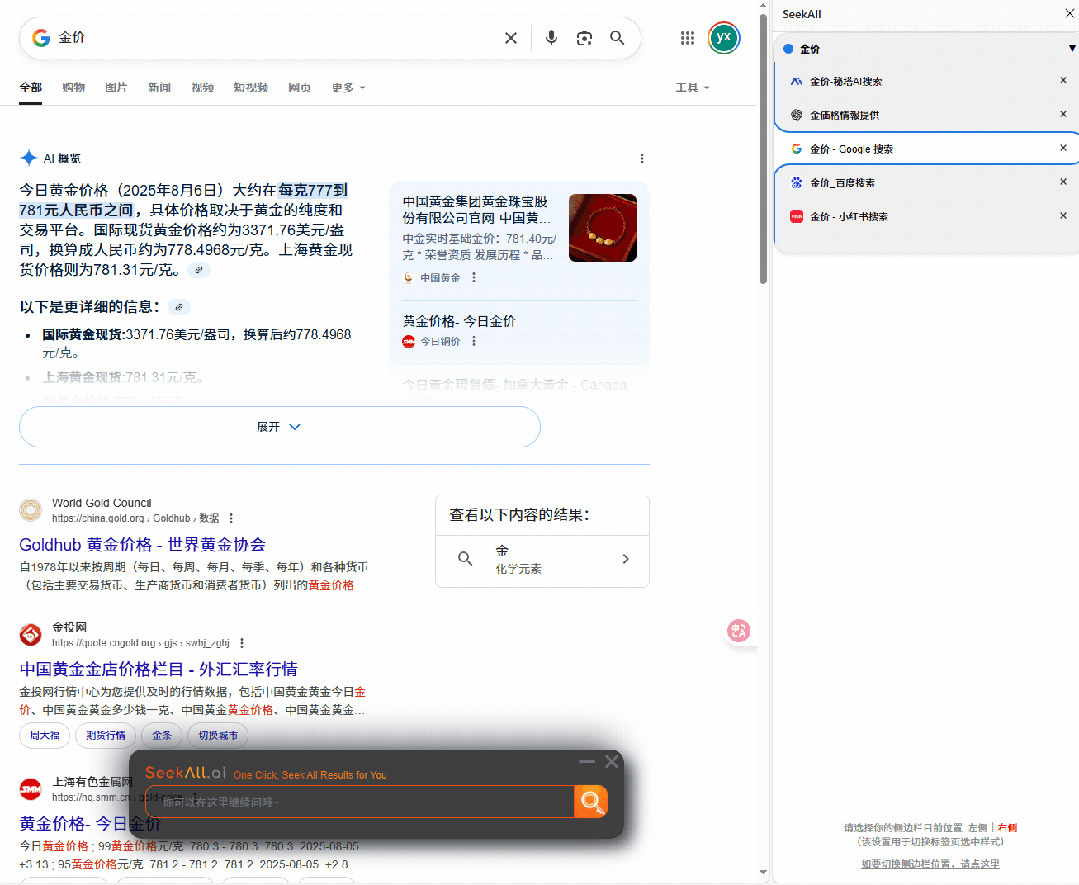The height and width of the screenshot is (885, 1079).
Task: Switch to the 网页 tab
Action: (x=299, y=87)
